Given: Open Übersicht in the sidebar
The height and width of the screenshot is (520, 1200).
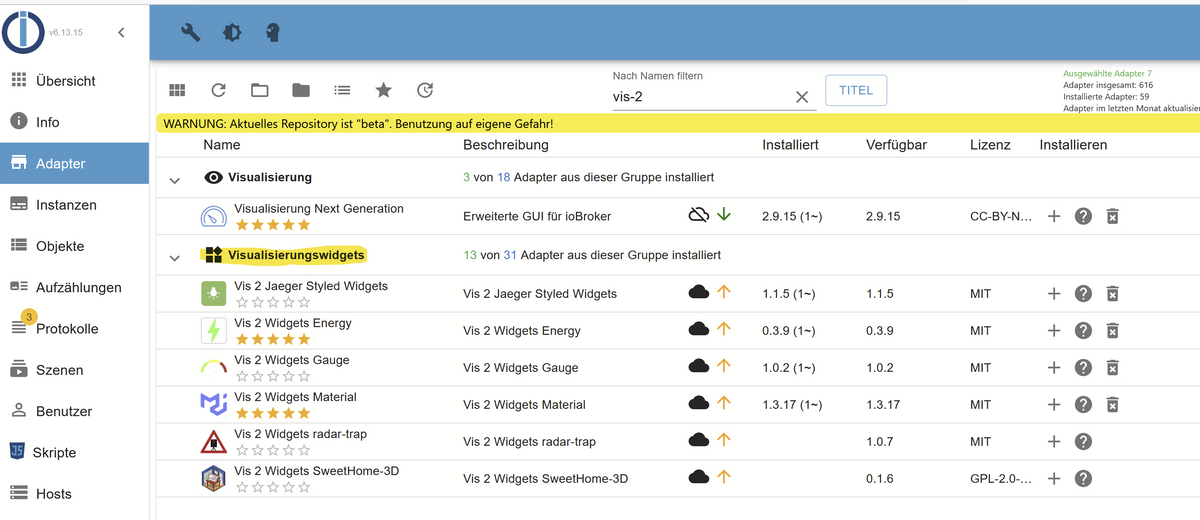Looking at the screenshot, I should pyautogui.click(x=74, y=81).
